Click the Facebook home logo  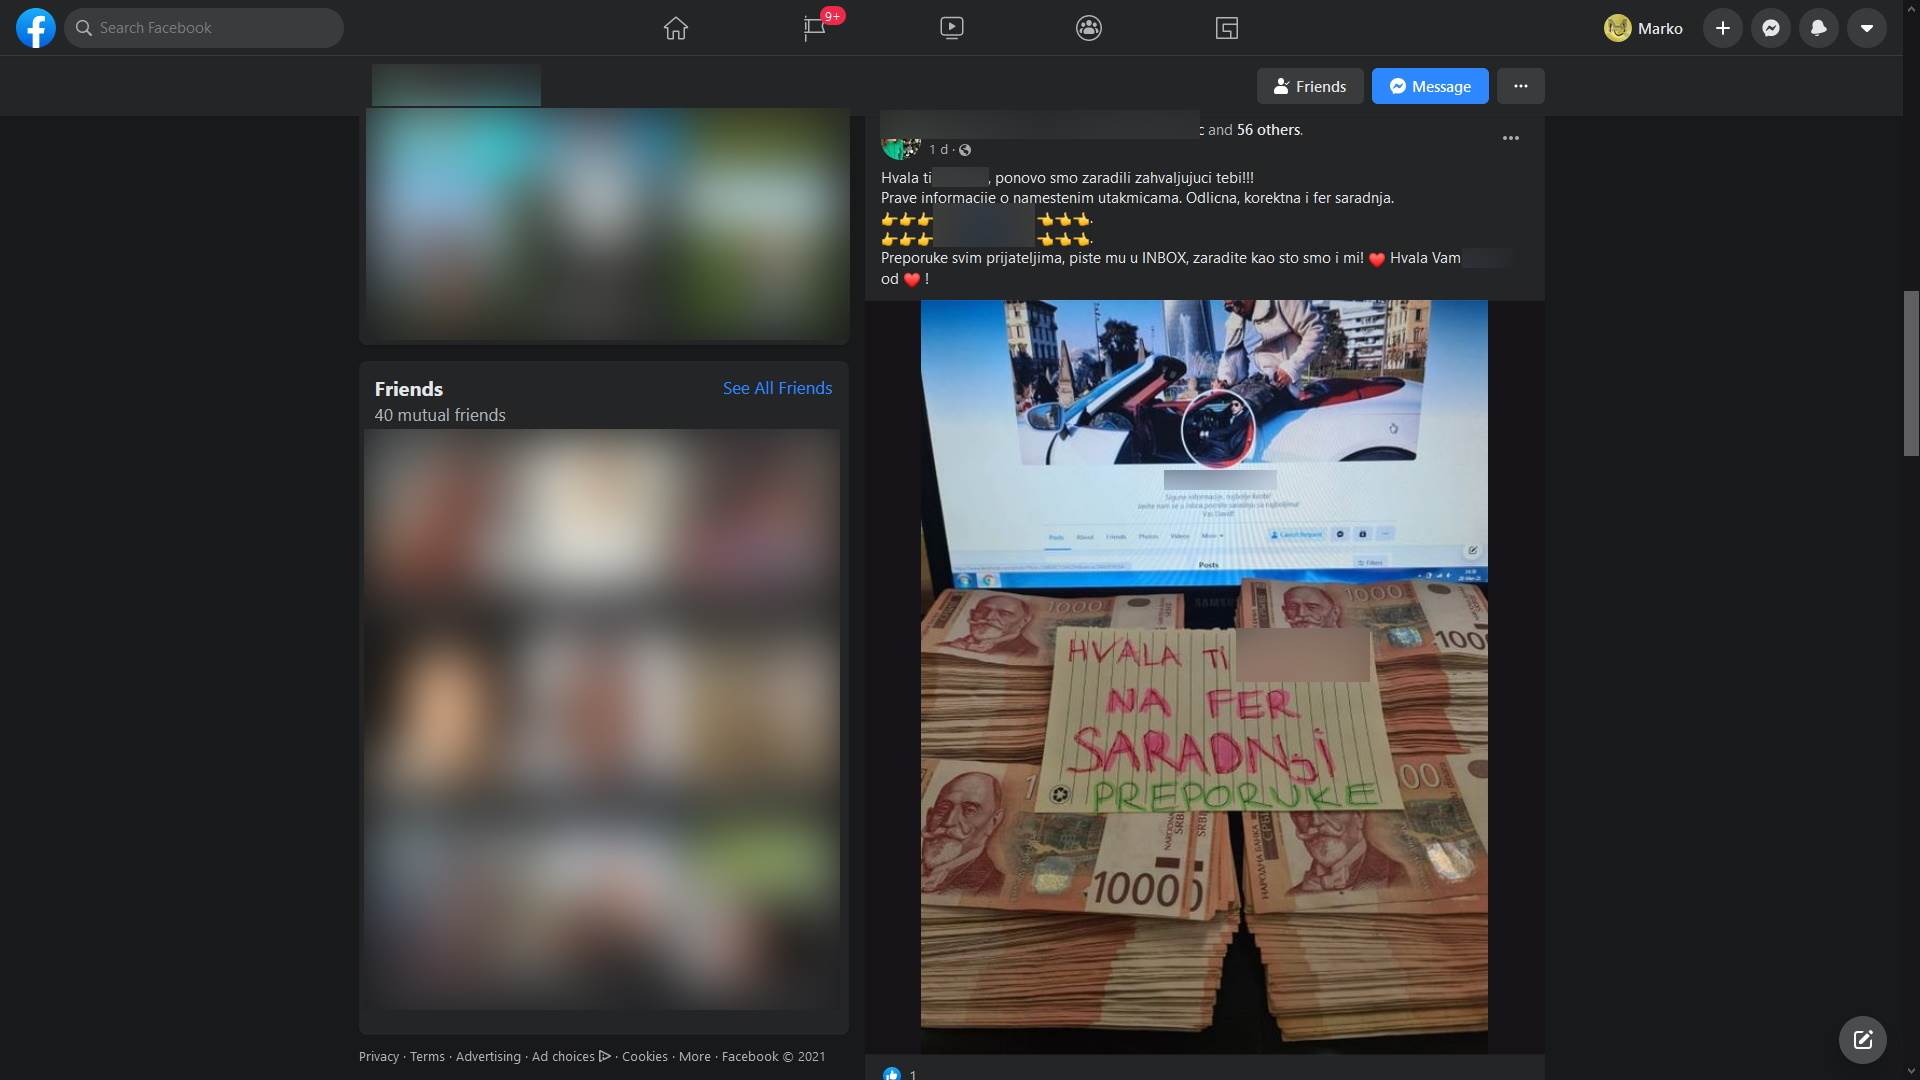click(x=35, y=27)
